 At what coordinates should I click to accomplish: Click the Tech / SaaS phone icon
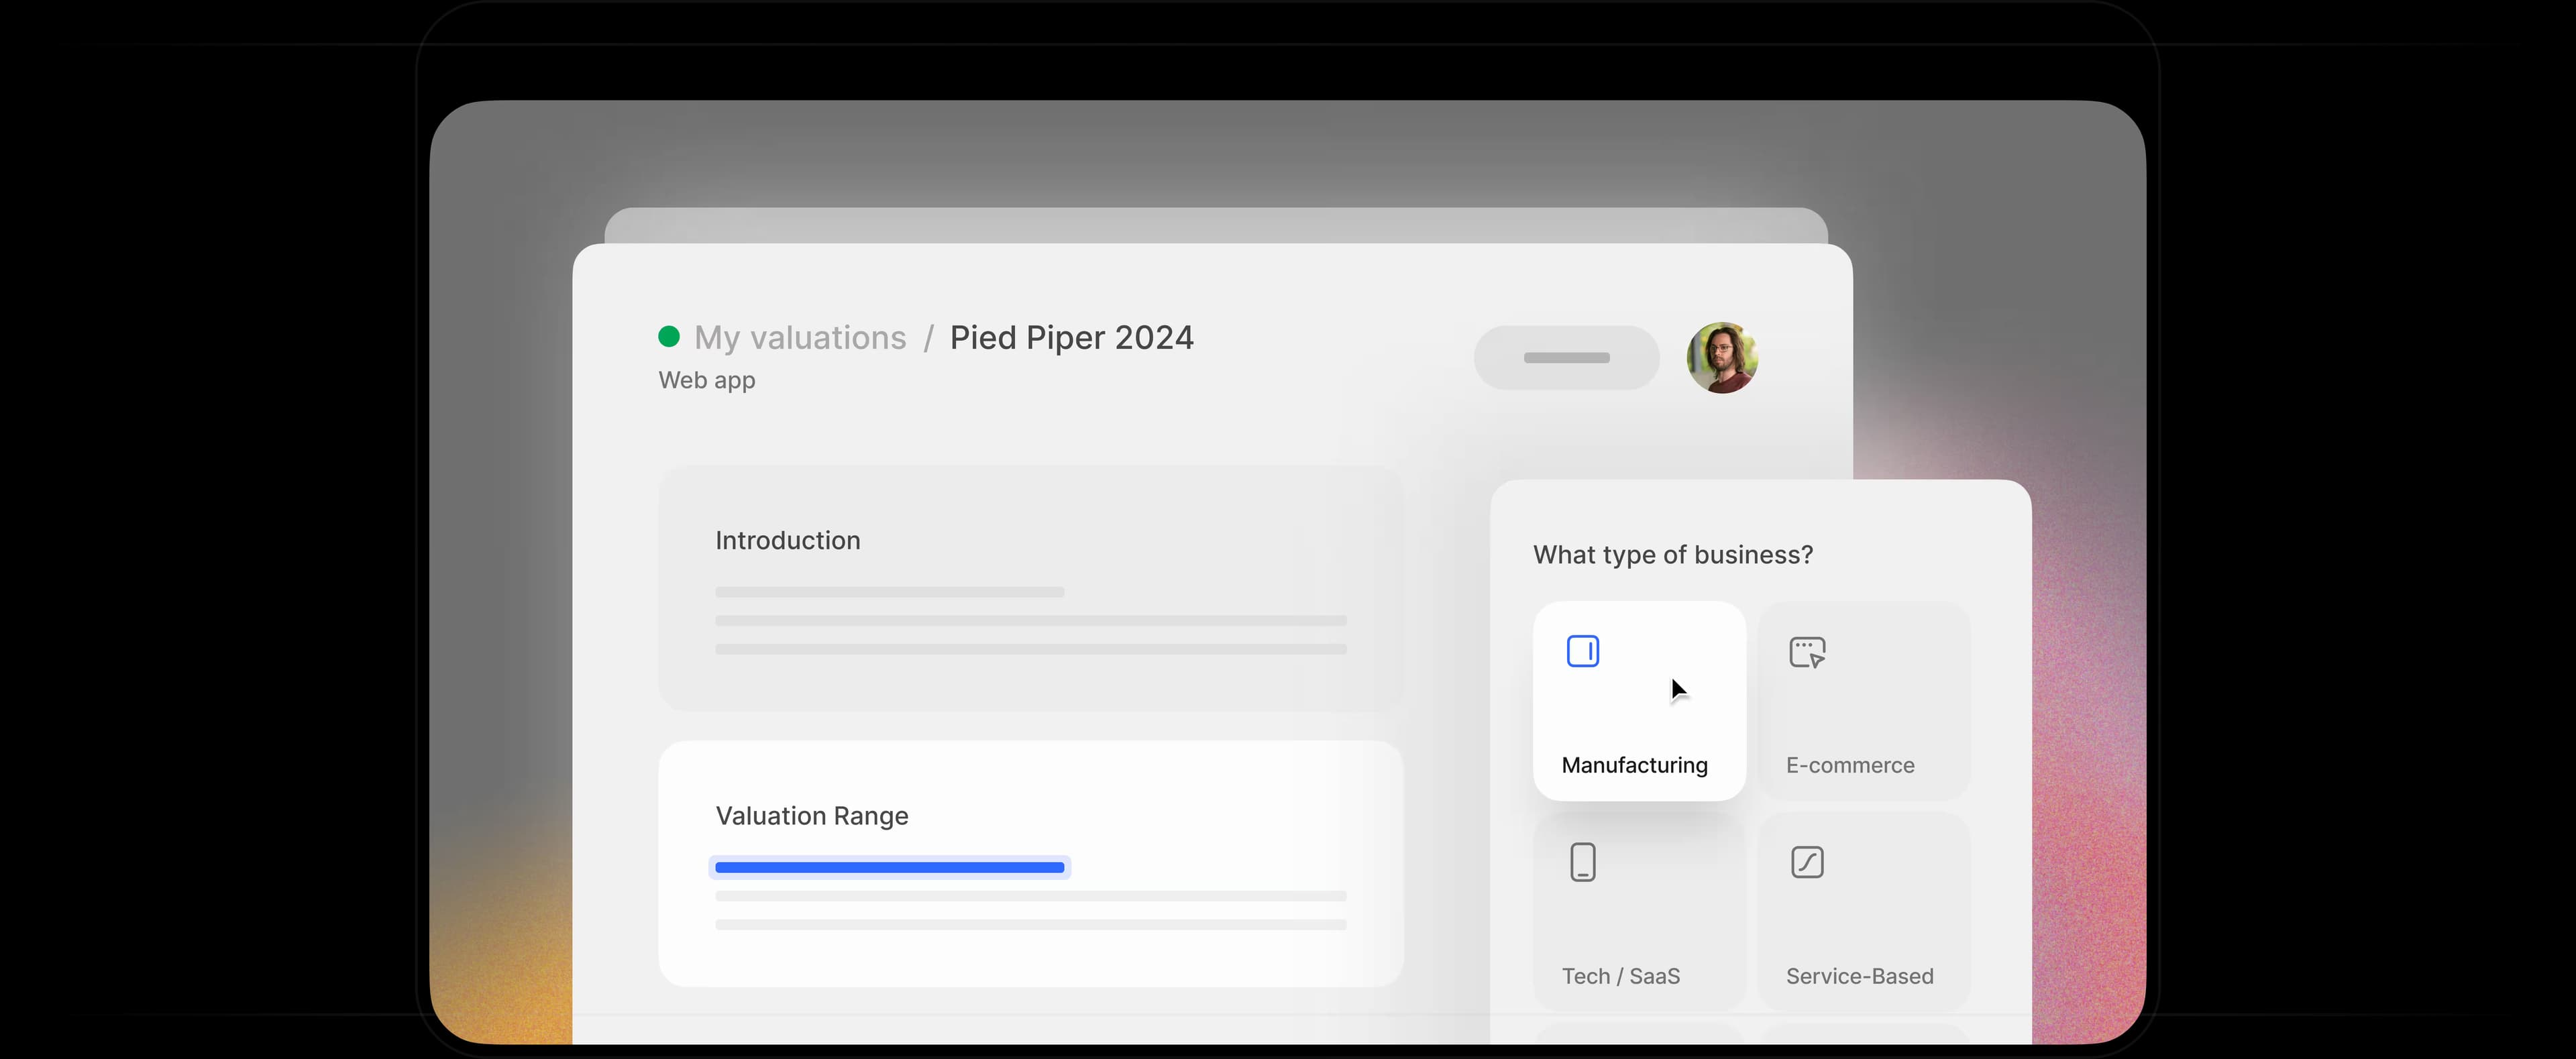(x=1583, y=862)
